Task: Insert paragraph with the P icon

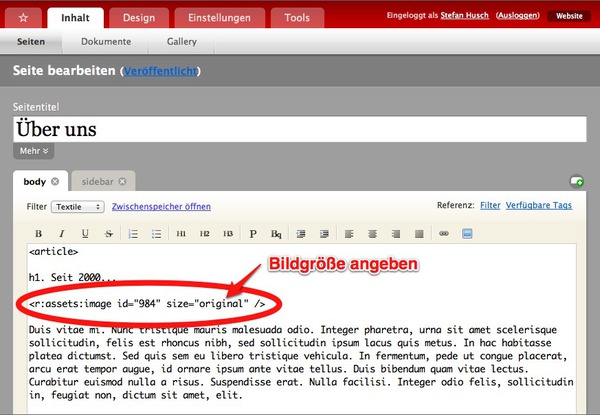Action: (x=253, y=233)
